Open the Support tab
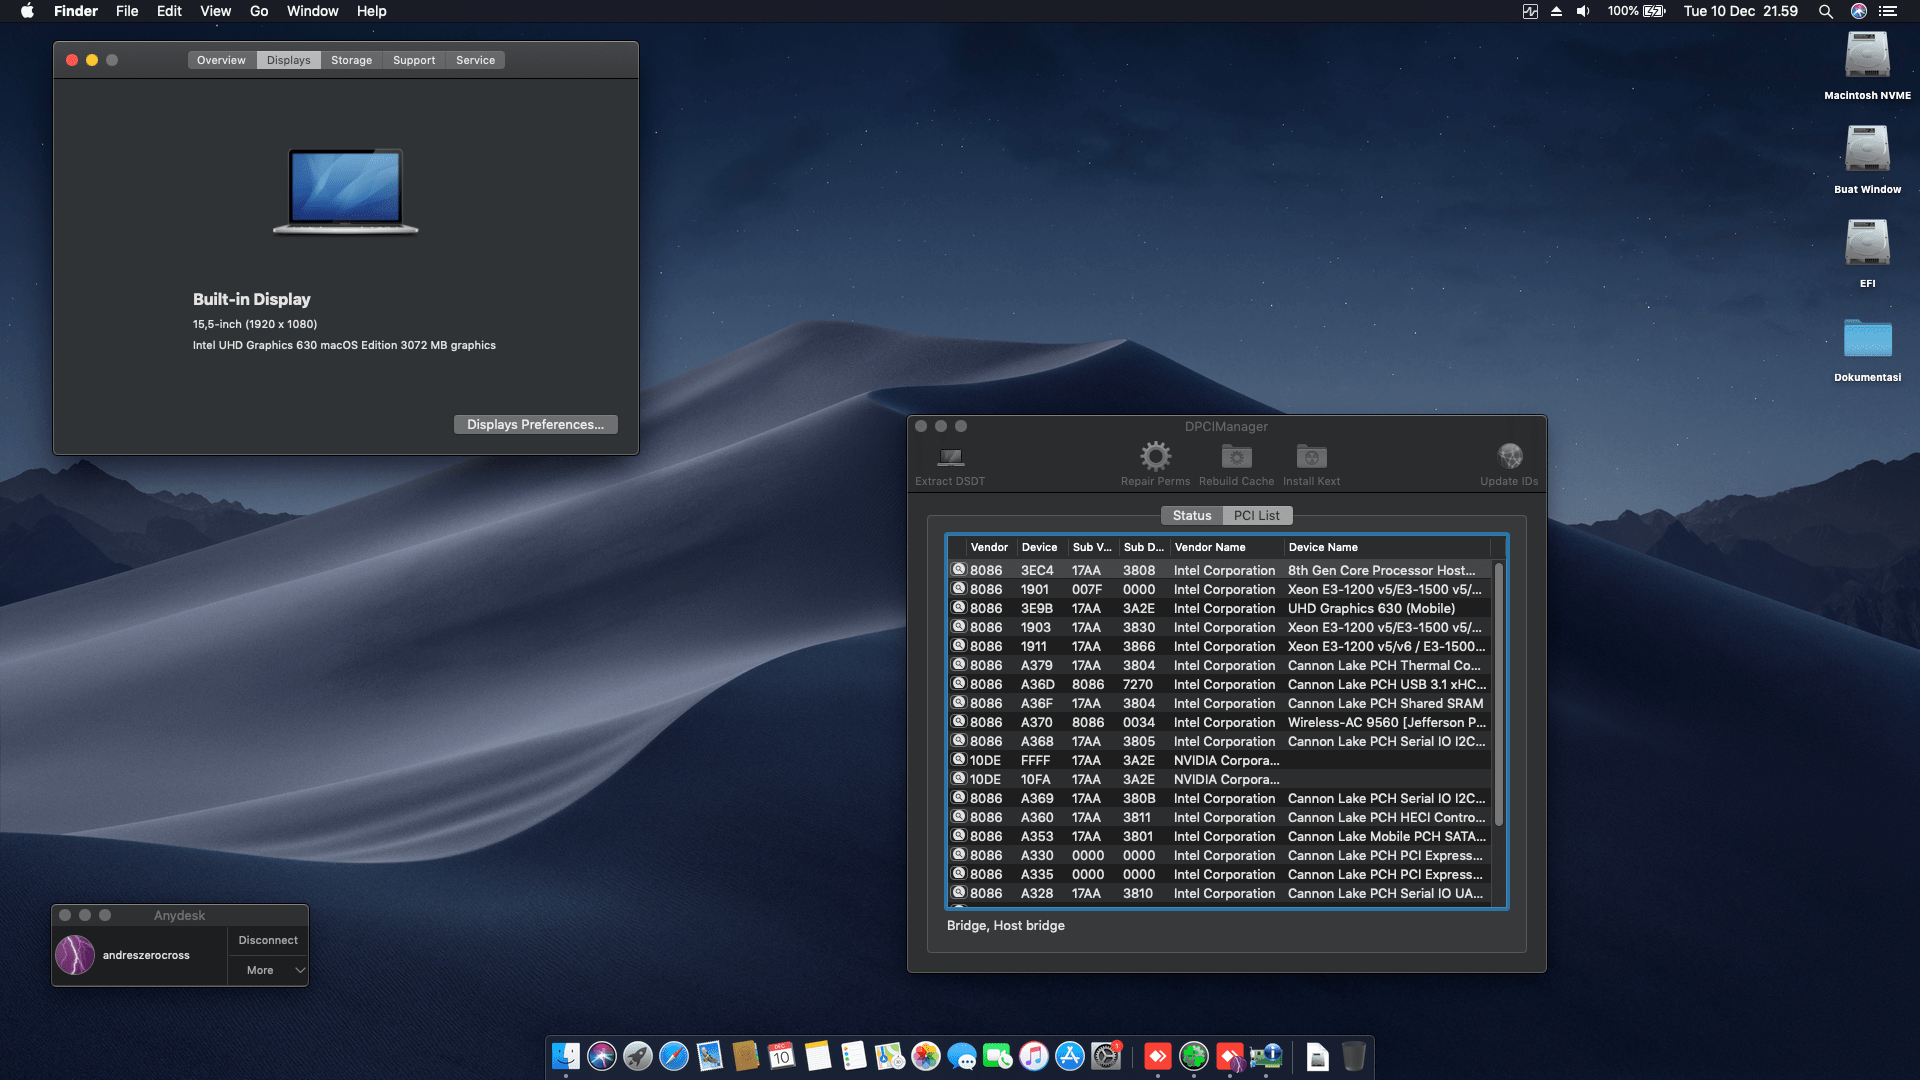The height and width of the screenshot is (1080, 1920). tap(414, 60)
